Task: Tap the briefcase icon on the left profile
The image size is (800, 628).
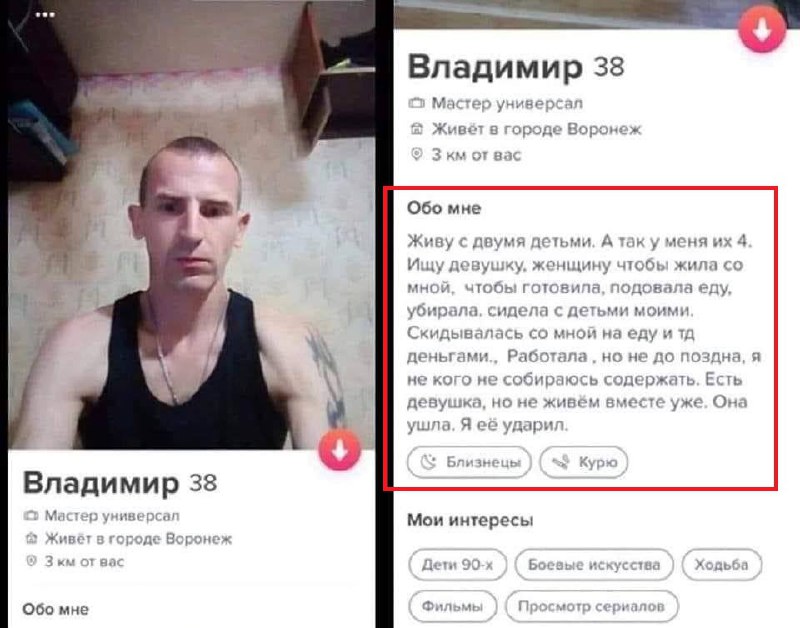Action: click(x=31, y=516)
